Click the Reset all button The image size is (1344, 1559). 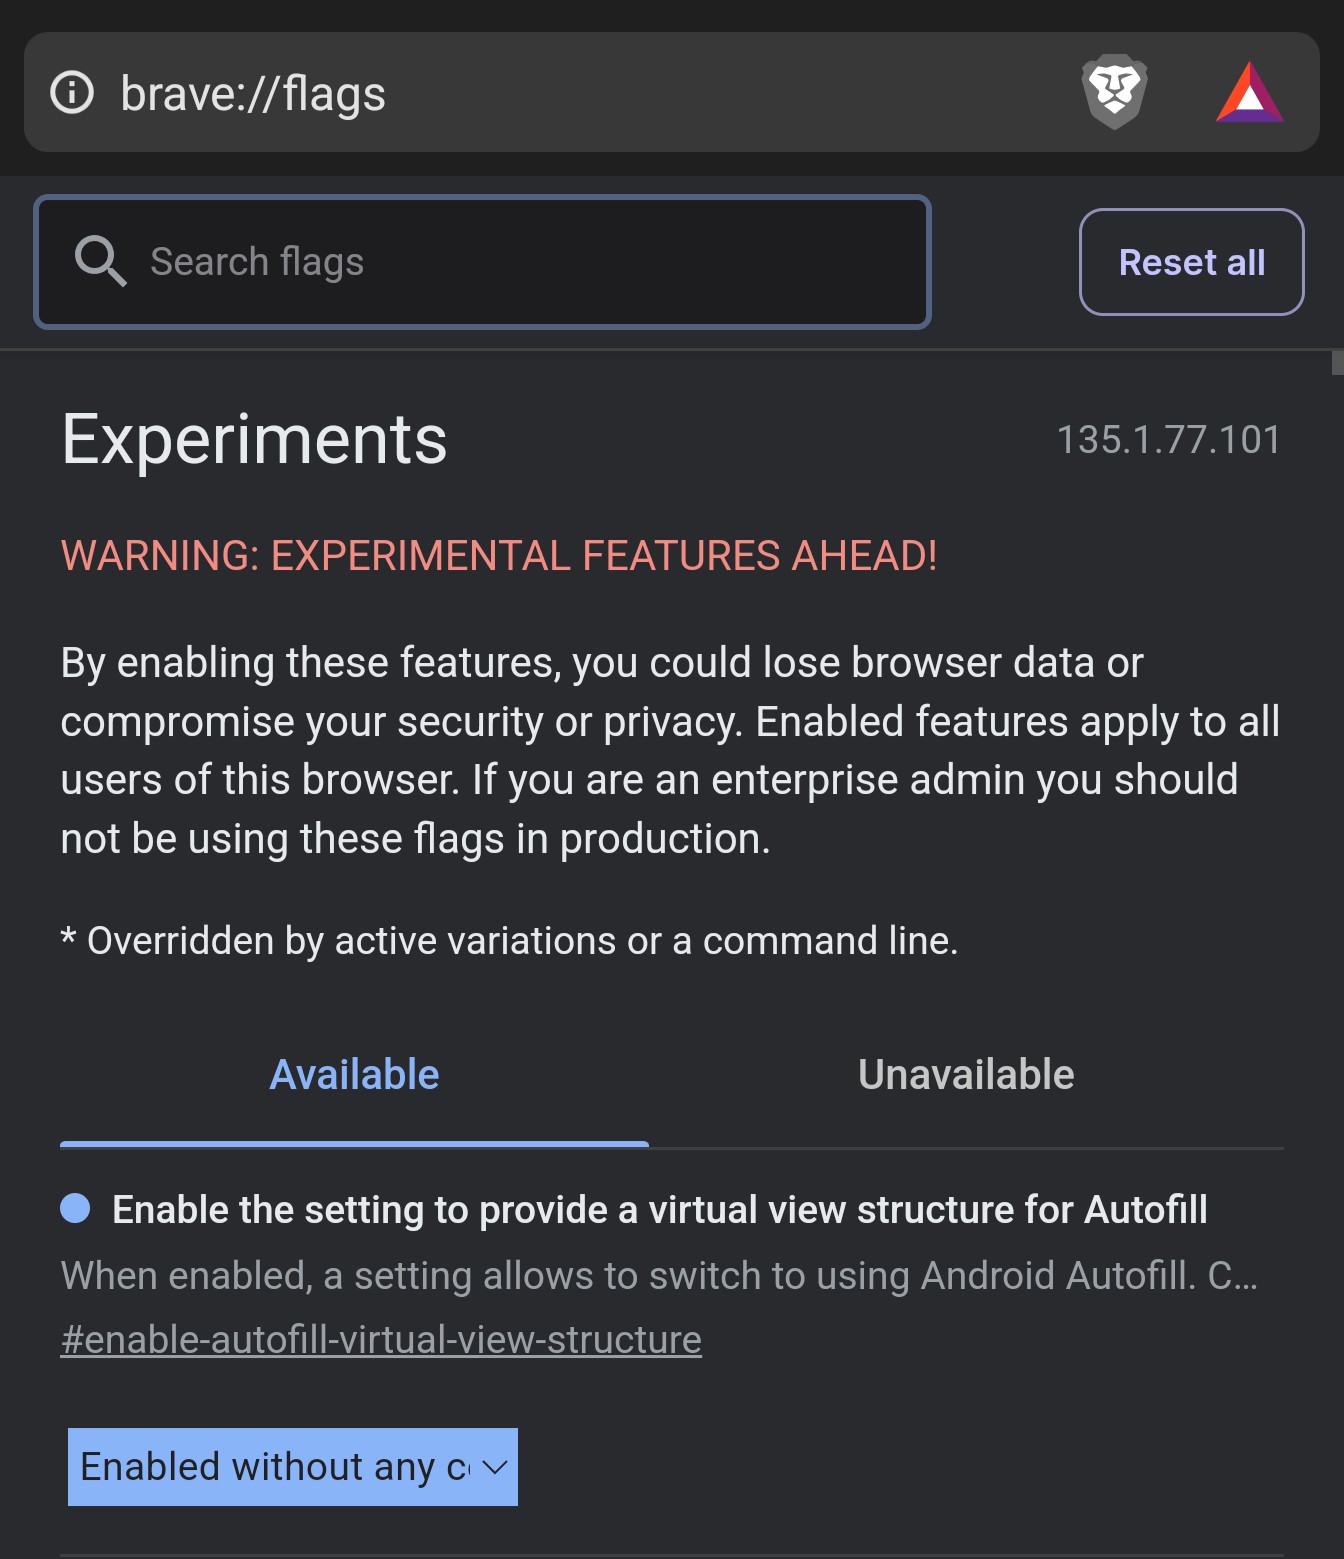coord(1192,262)
